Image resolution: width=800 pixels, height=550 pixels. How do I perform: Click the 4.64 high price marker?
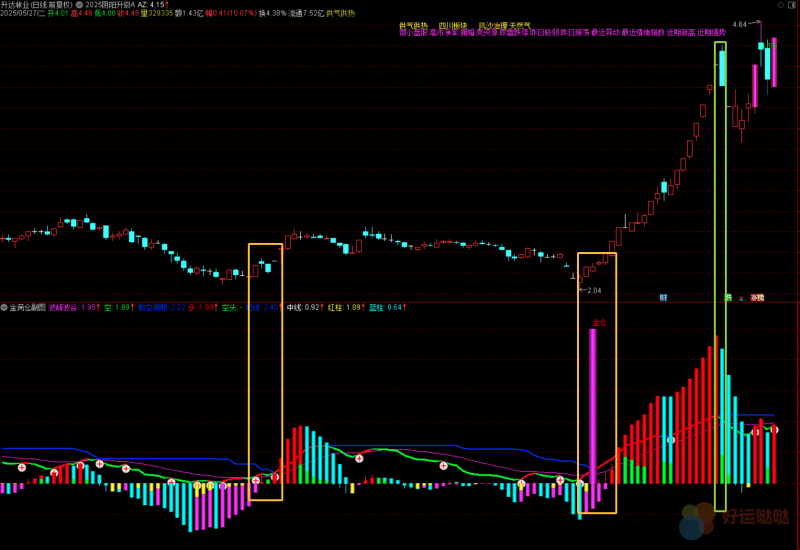(739, 24)
